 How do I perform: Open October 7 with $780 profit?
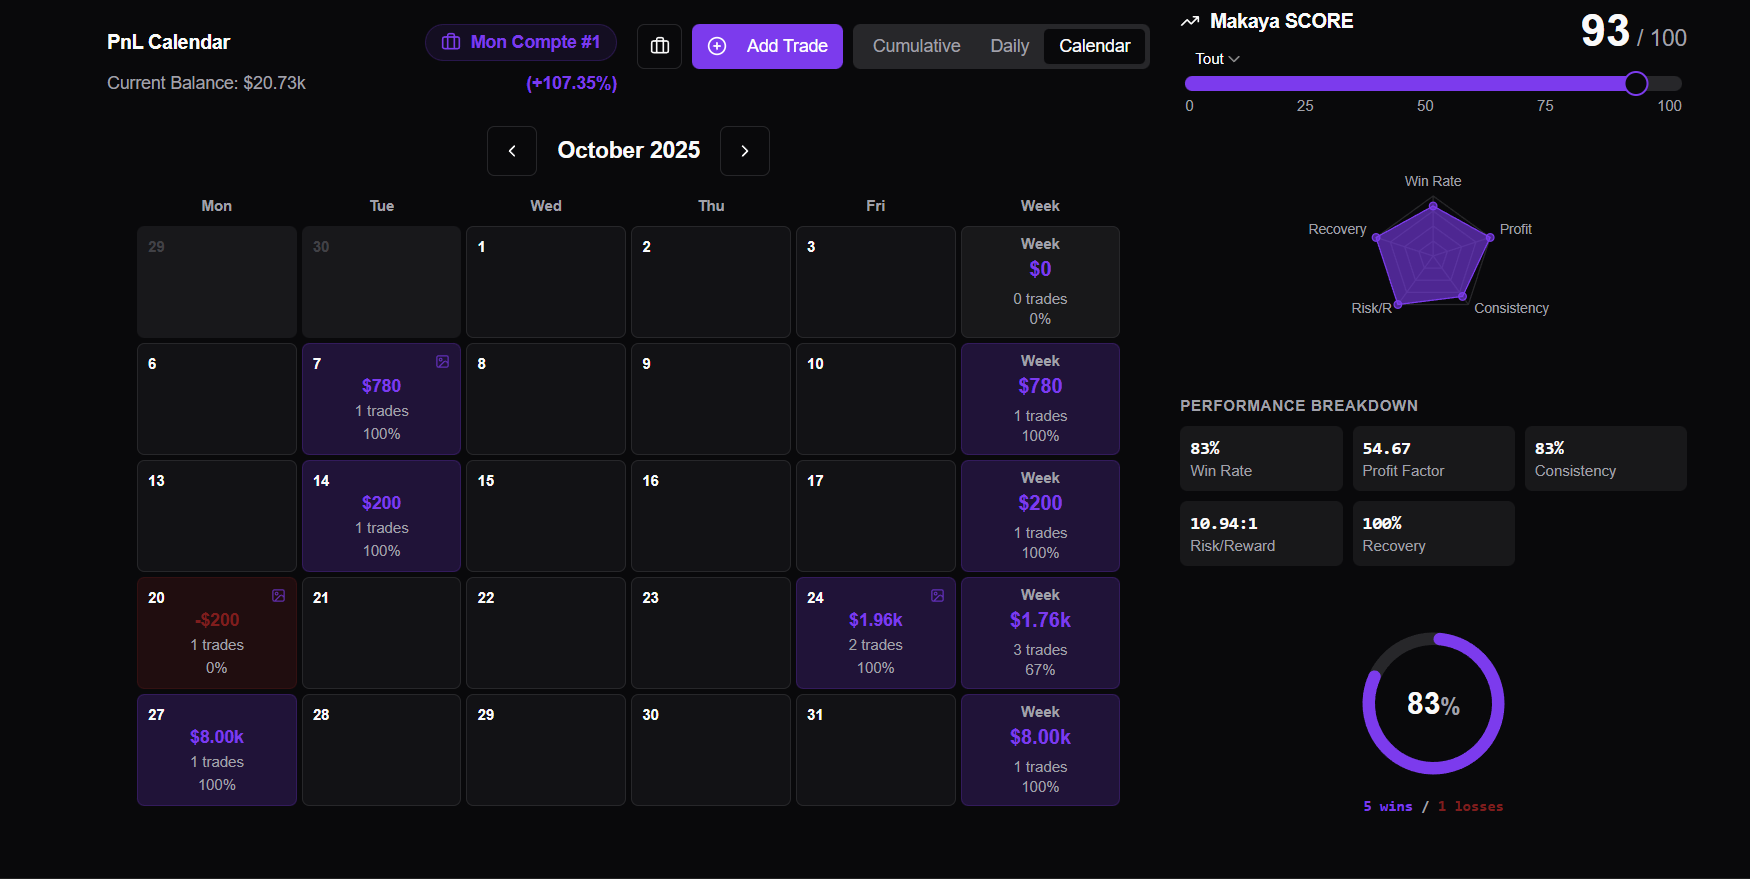[381, 399]
